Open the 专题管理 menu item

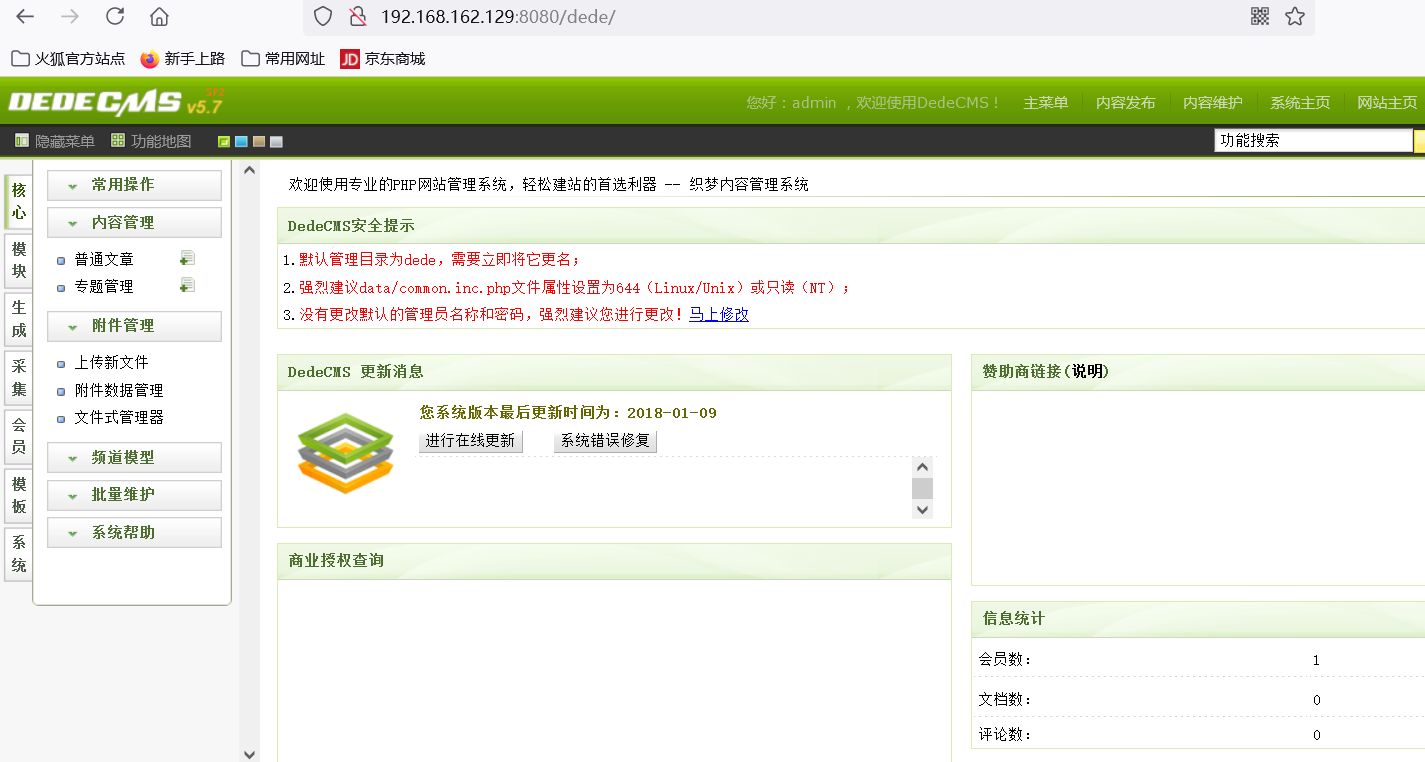104,286
